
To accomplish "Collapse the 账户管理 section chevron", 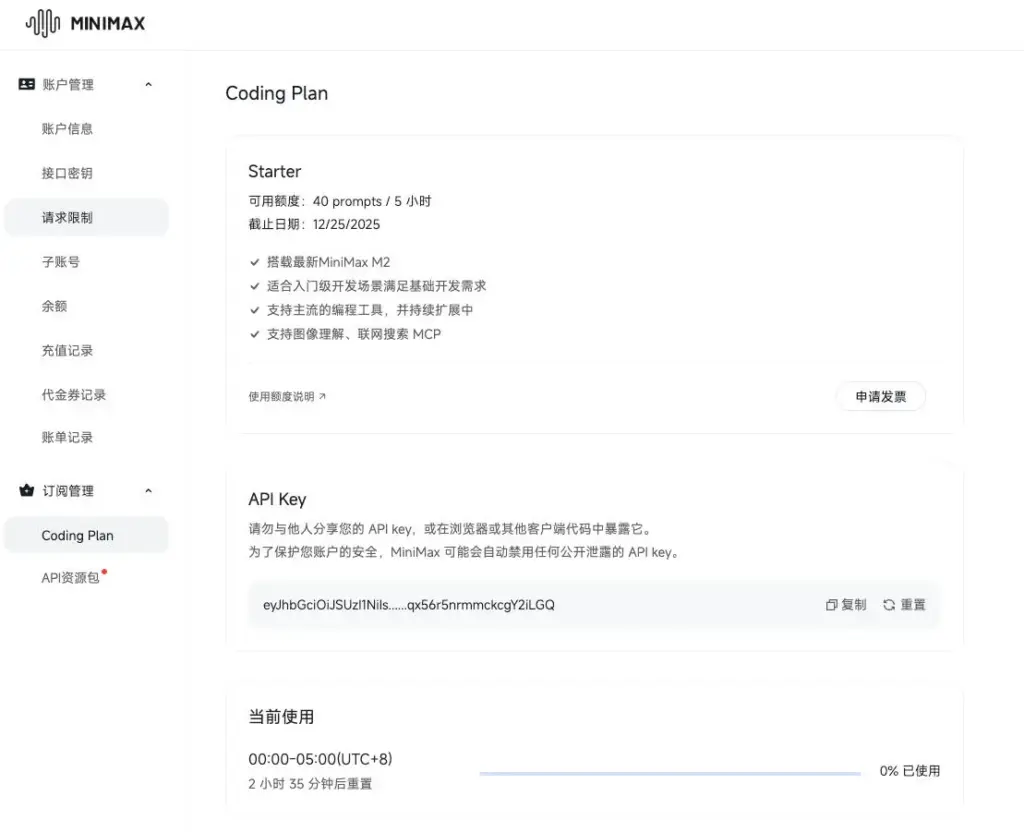I will (x=149, y=85).
